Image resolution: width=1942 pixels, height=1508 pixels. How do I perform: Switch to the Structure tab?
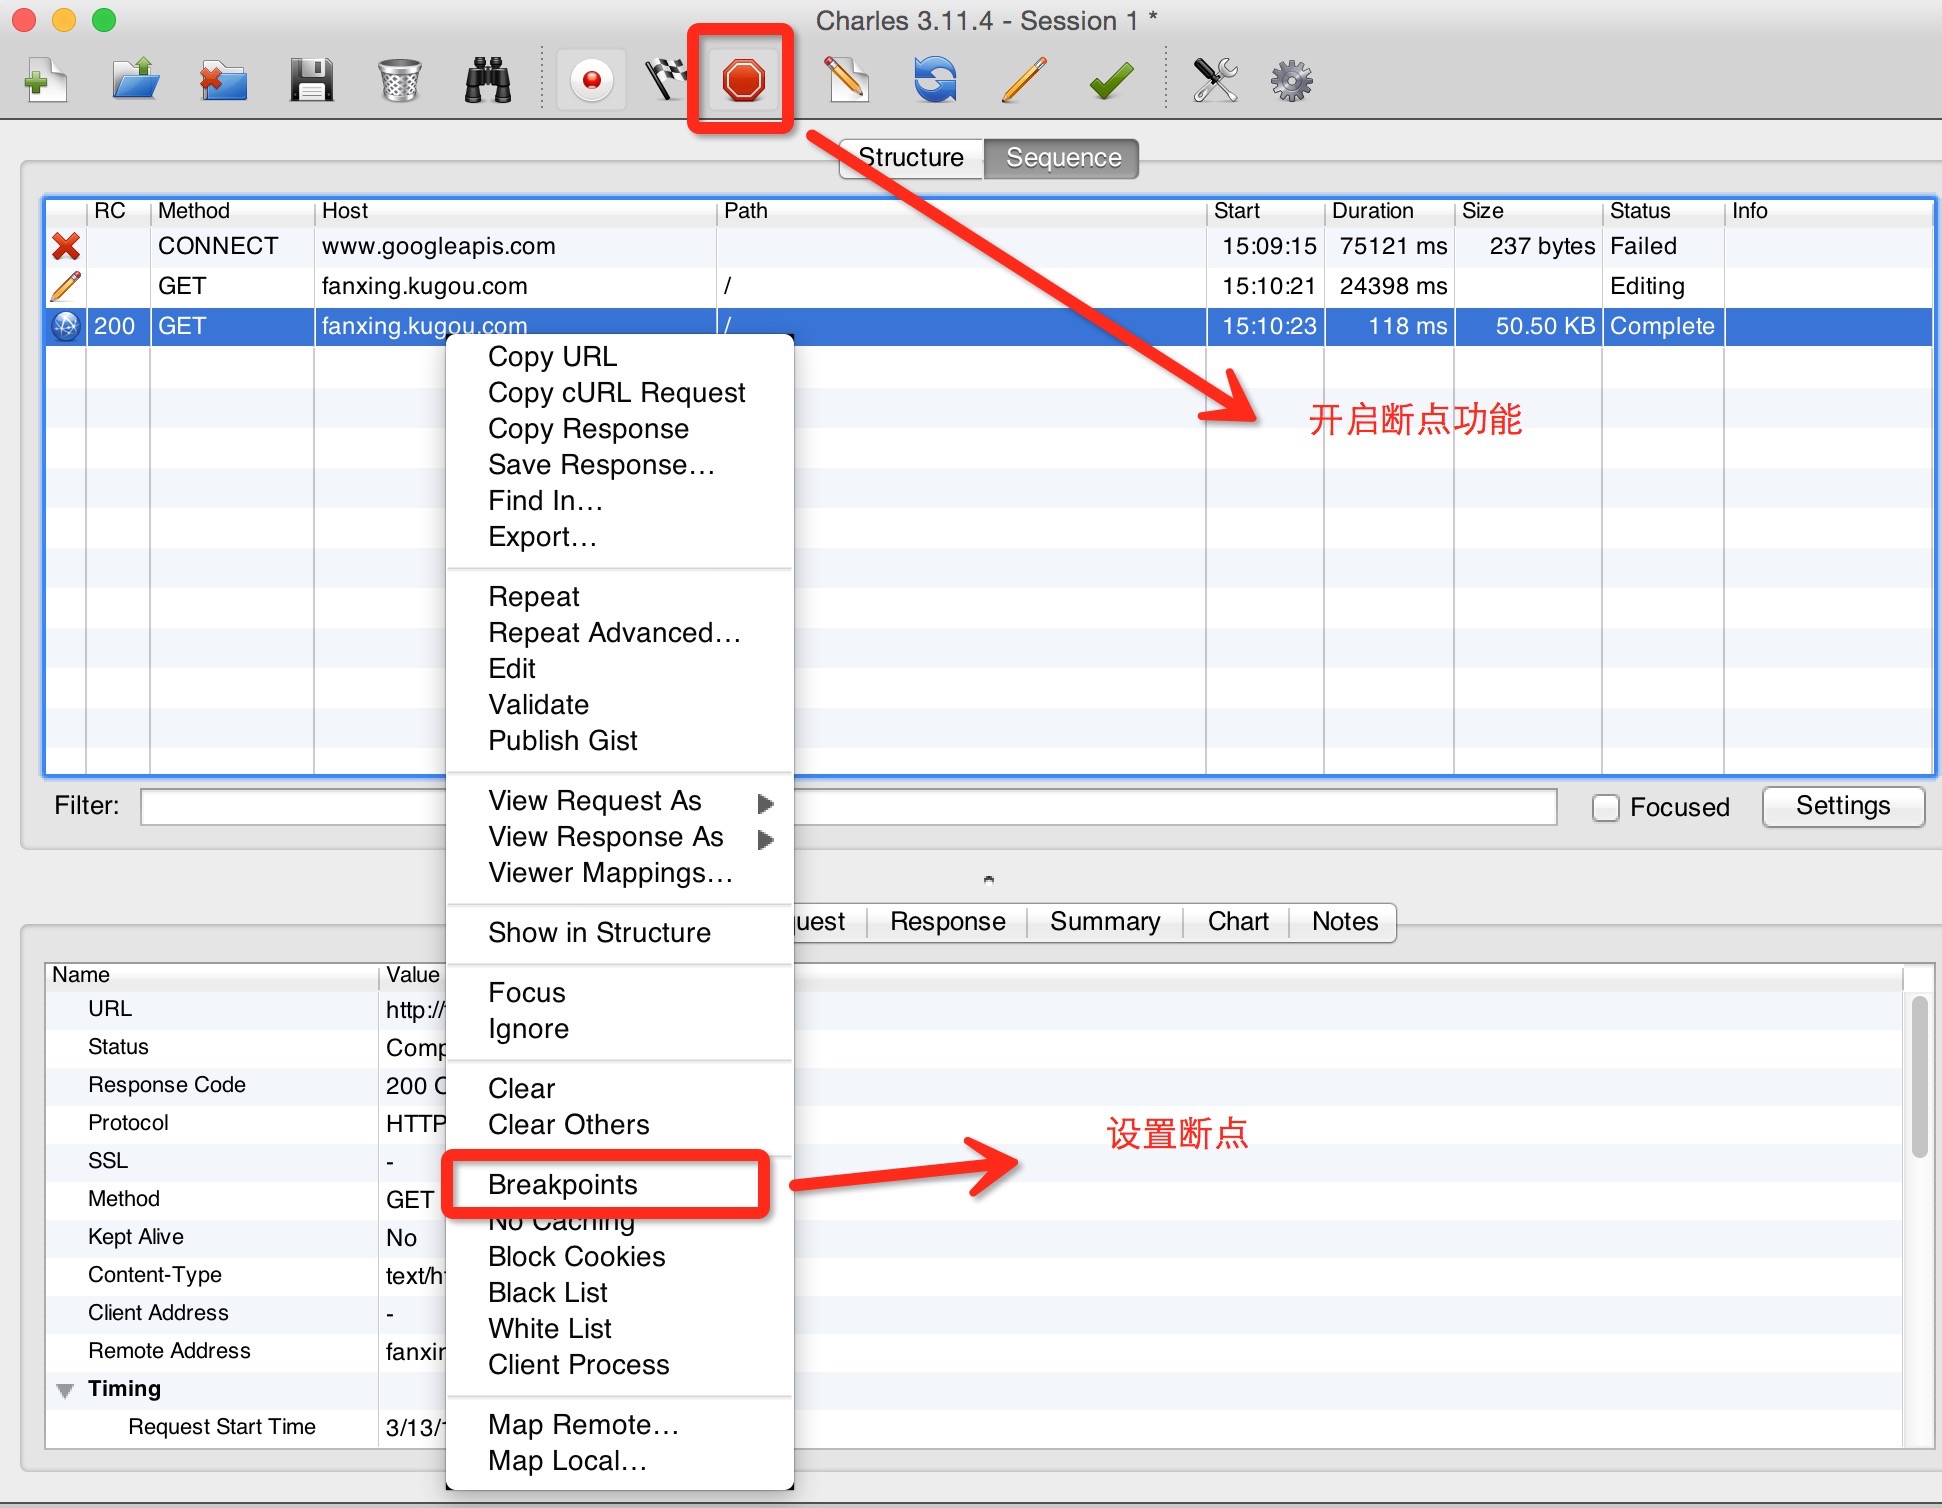click(x=911, y=156)
